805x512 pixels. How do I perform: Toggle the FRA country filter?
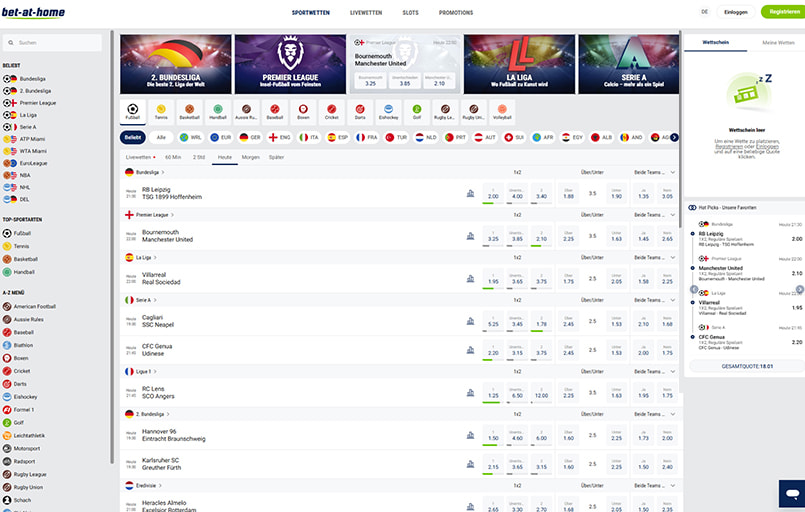click(367, 138)
